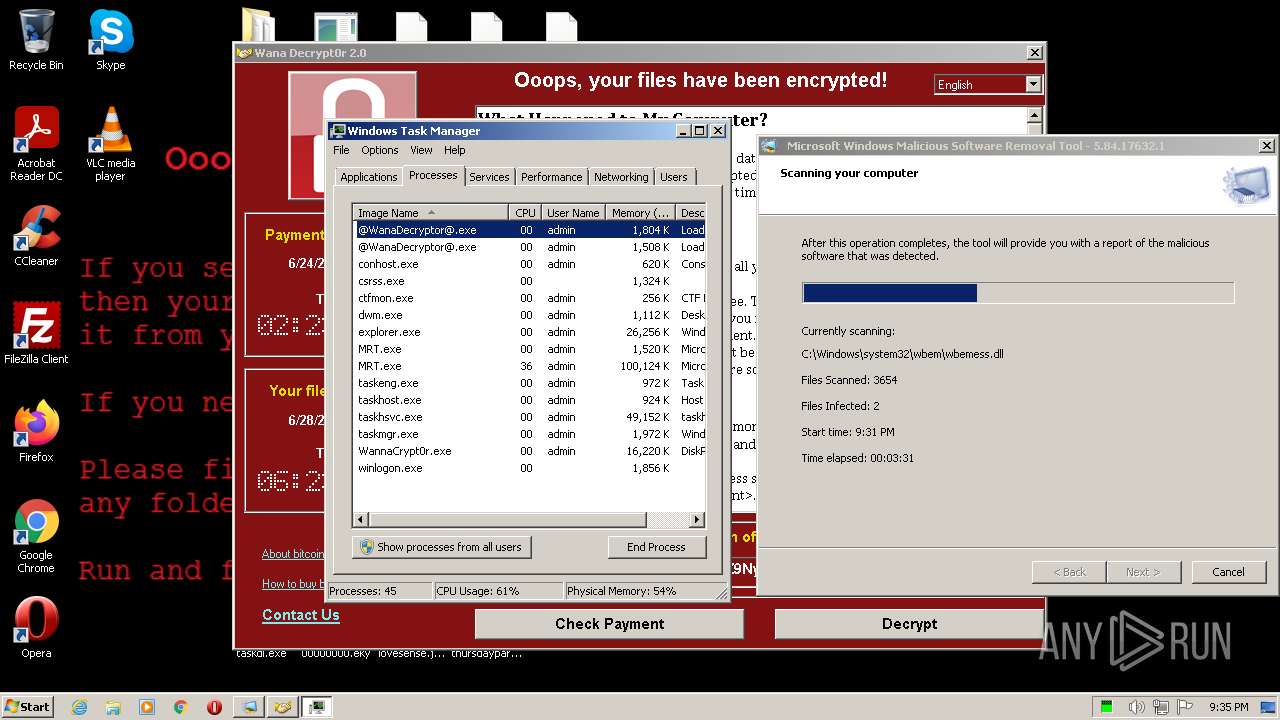Launch Firefox from the desktop

(x=36, y=432)
